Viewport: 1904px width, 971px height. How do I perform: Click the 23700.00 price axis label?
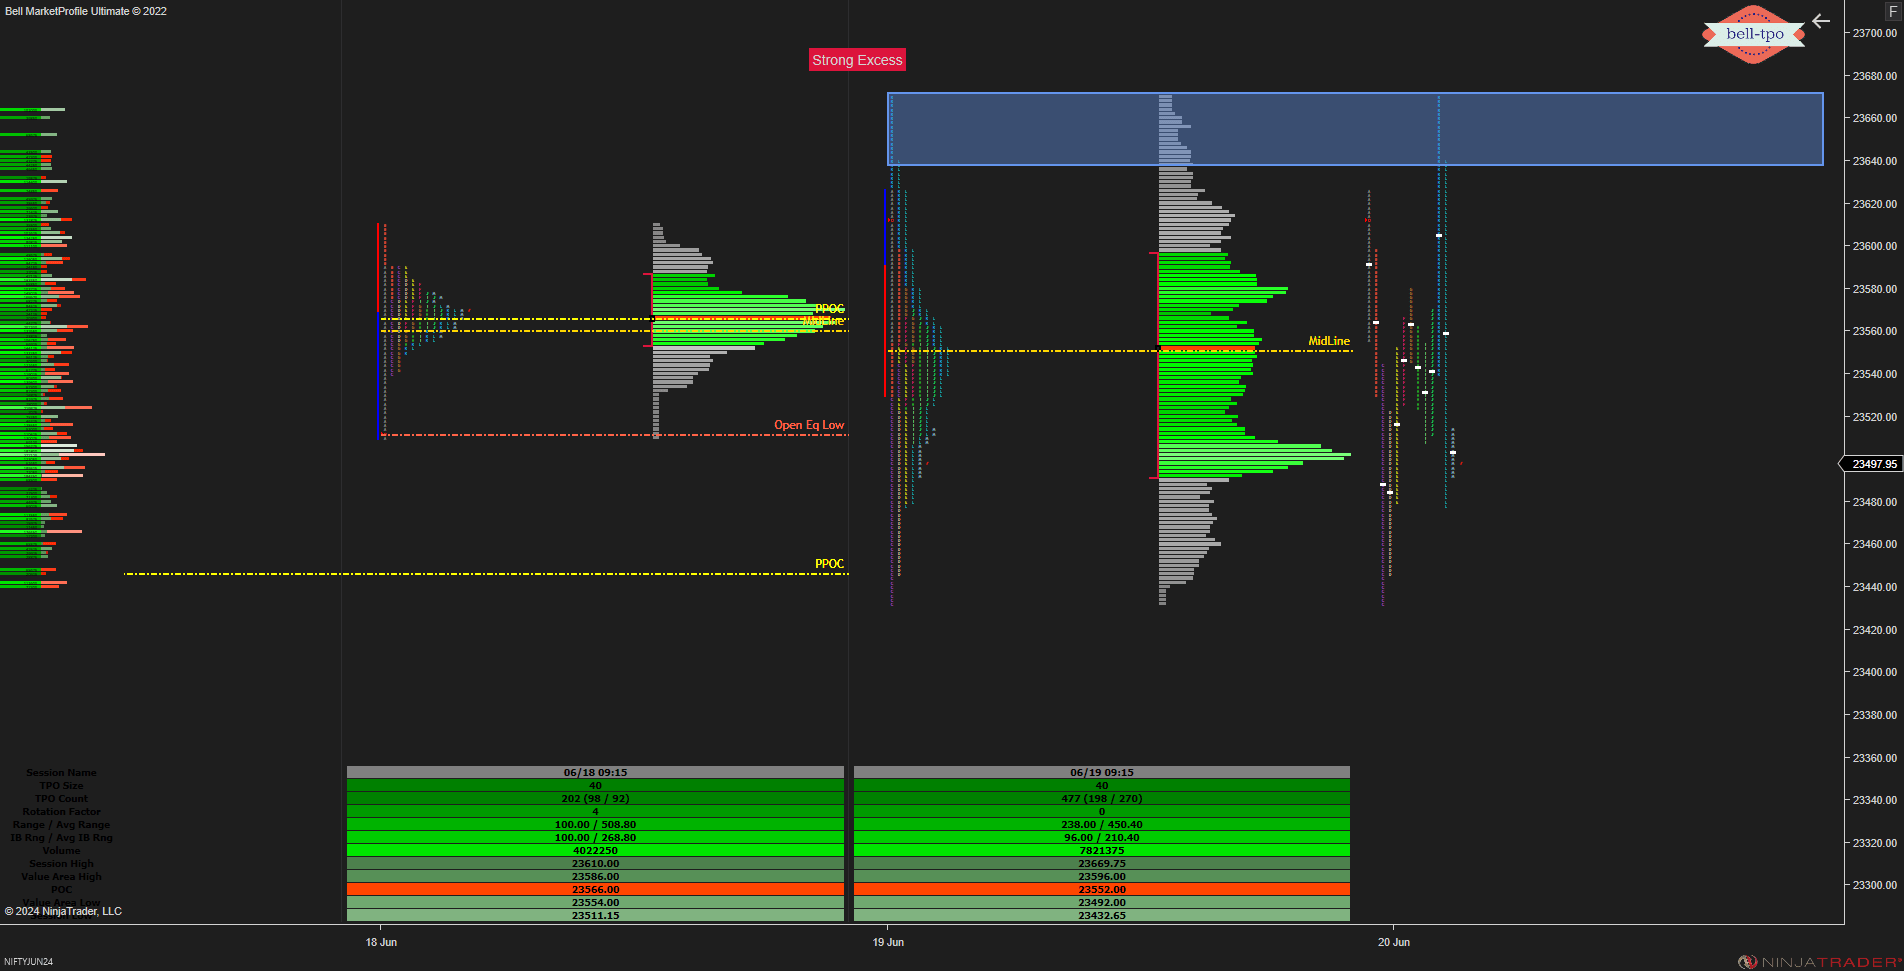[x=1874, y=33]
